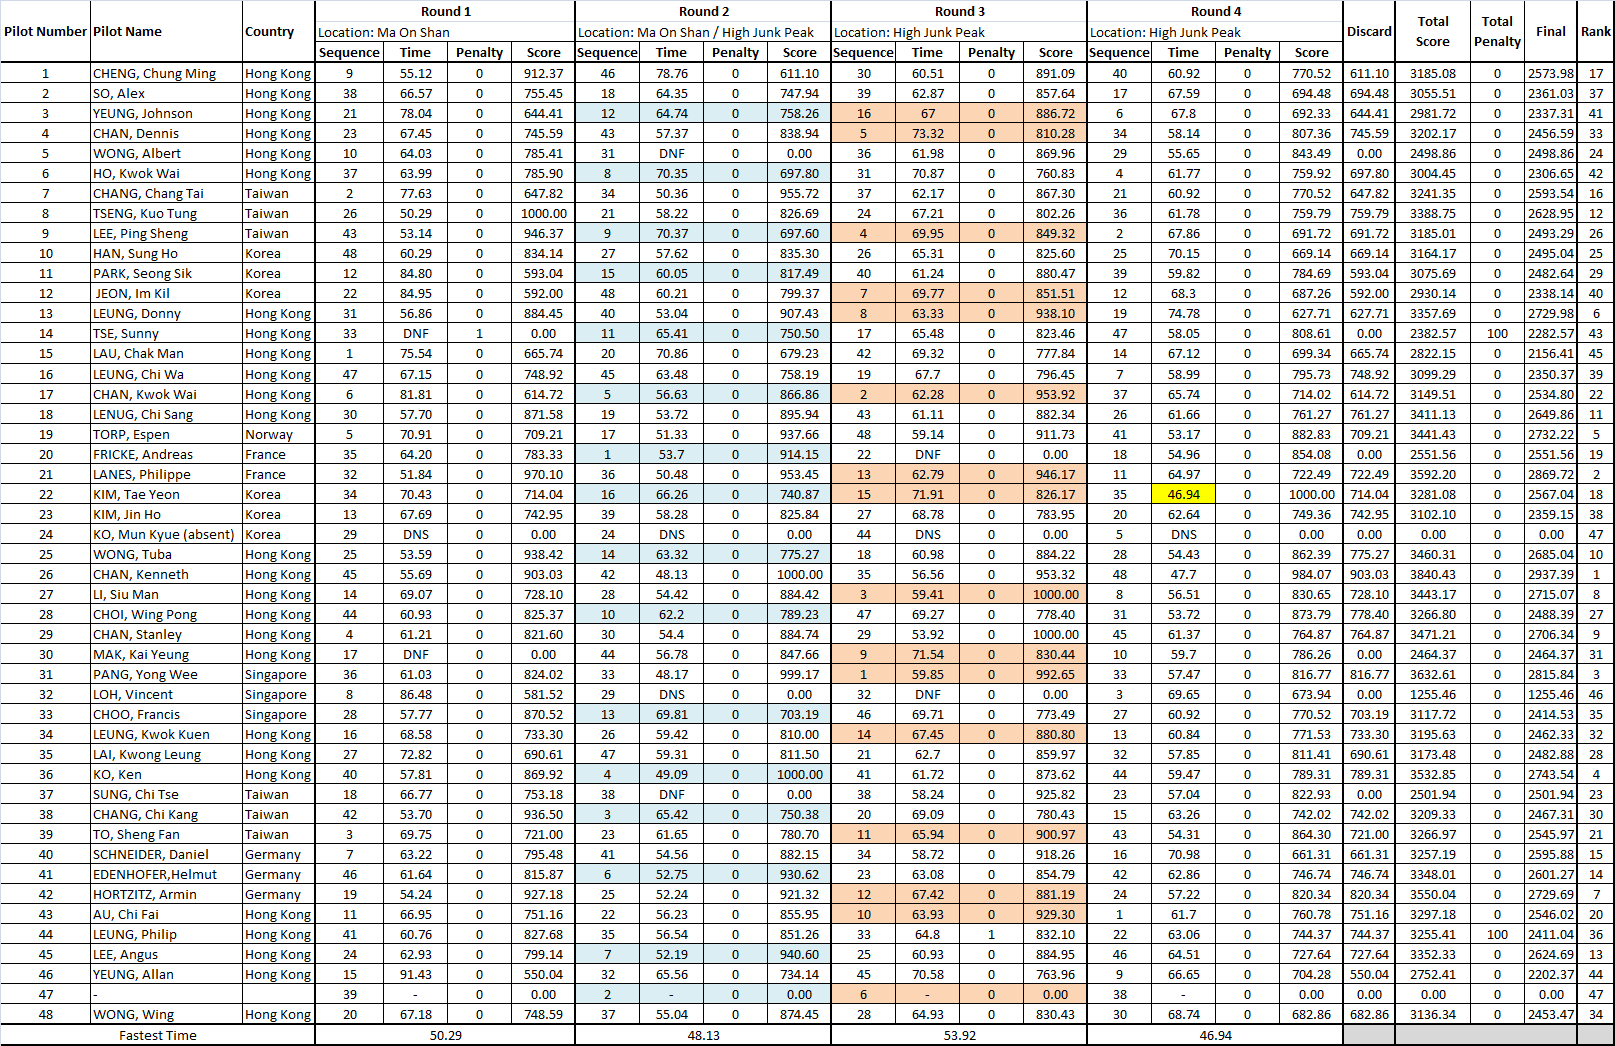1615x1046 pixels.
Task: Click the Fastest Time row label
Action: (157, 1036)
